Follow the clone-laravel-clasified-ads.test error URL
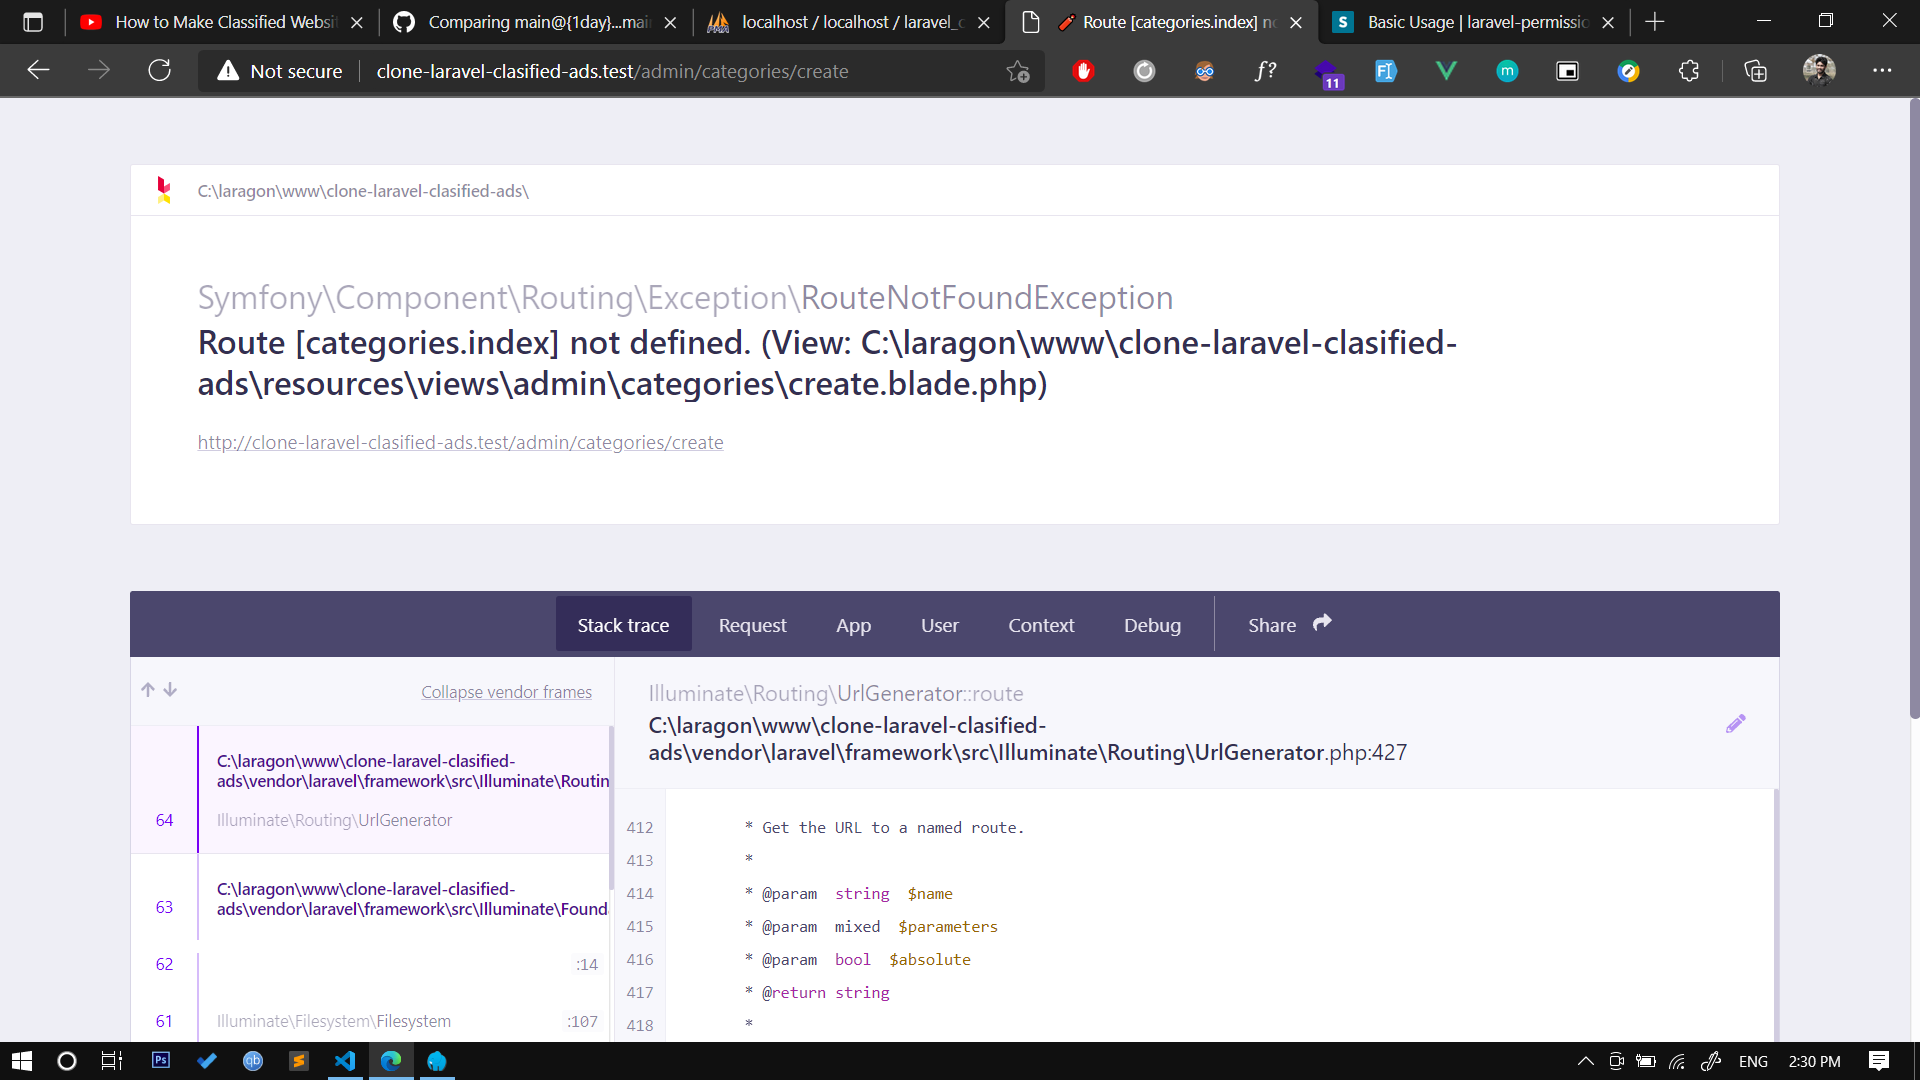This screenshot has height=1080, width=1920. pyautogui.click(x=460, y=442)
